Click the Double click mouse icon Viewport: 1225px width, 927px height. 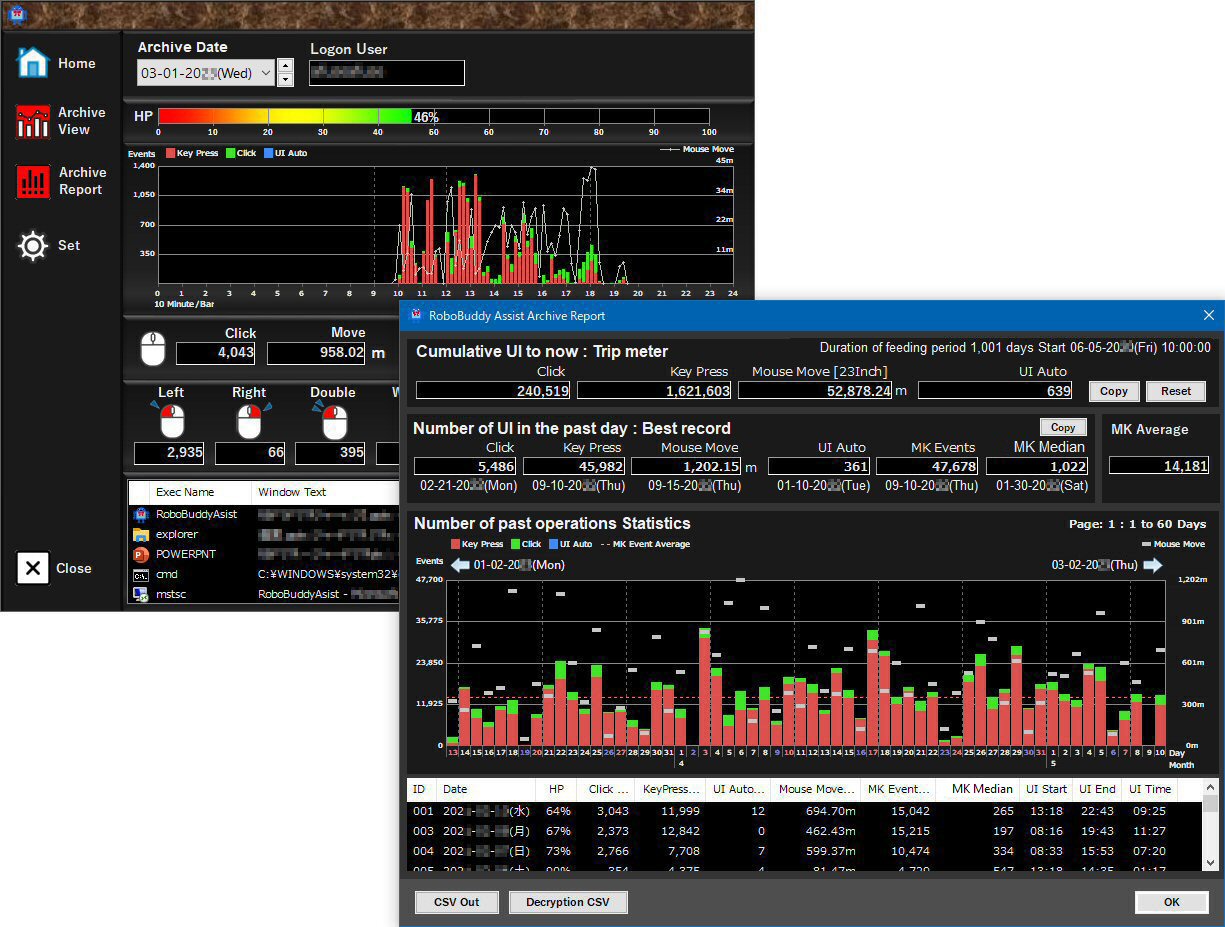[x=335, y=421]
